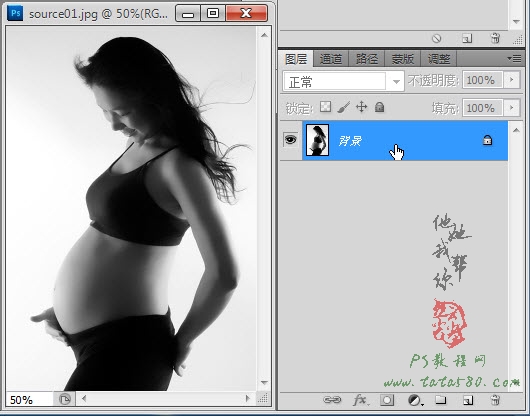
Task: Click upper panel scroll down arrow
Action: coord(516,22)
